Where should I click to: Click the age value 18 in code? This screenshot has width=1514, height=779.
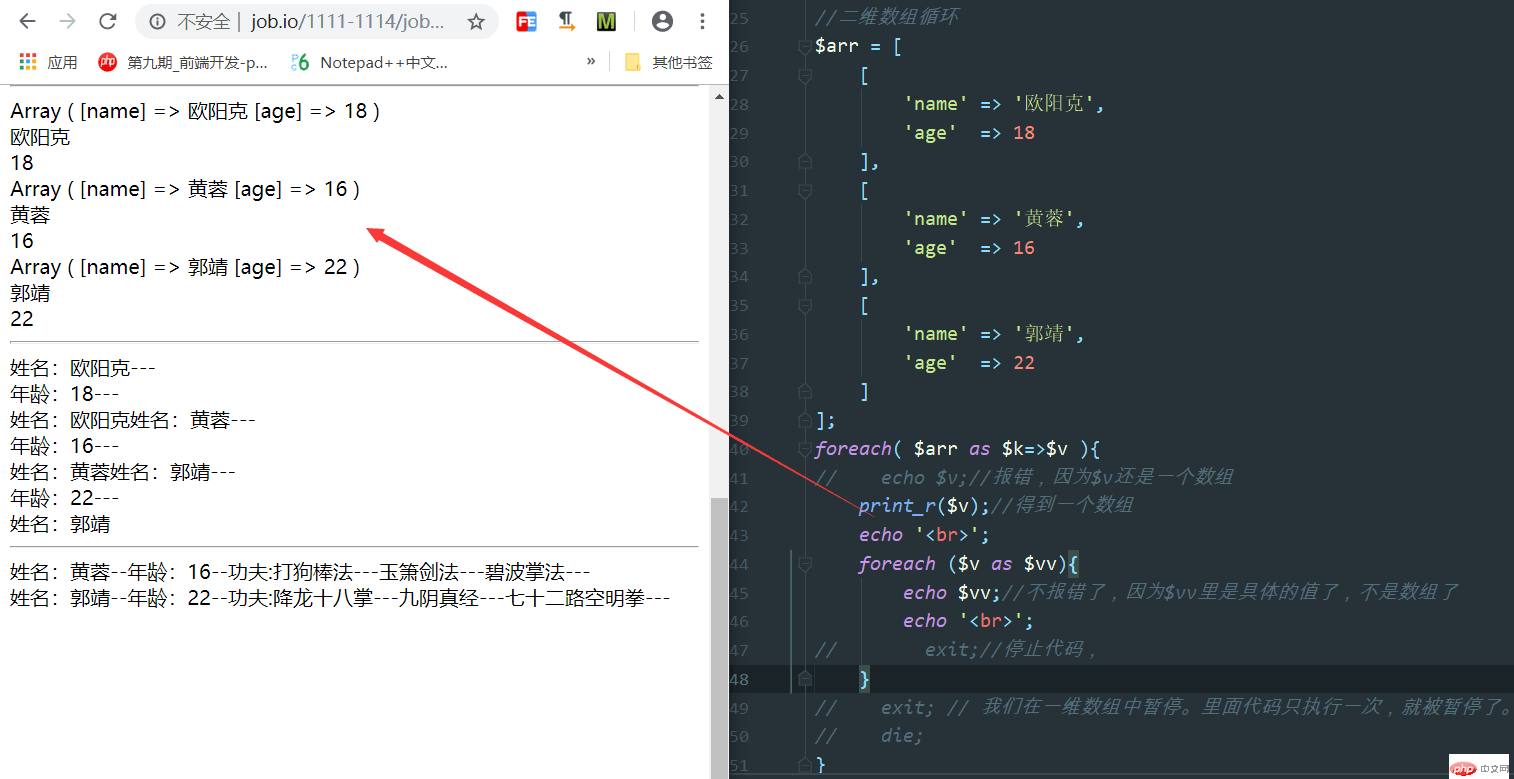[1023, 133]
